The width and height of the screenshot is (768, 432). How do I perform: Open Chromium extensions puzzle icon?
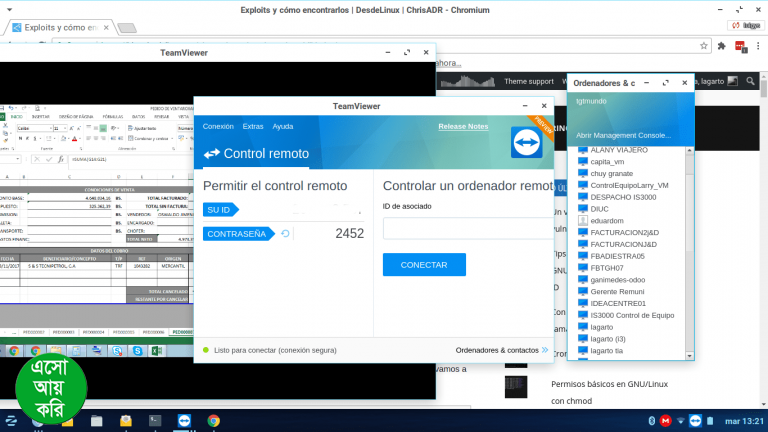coord(721,45)
